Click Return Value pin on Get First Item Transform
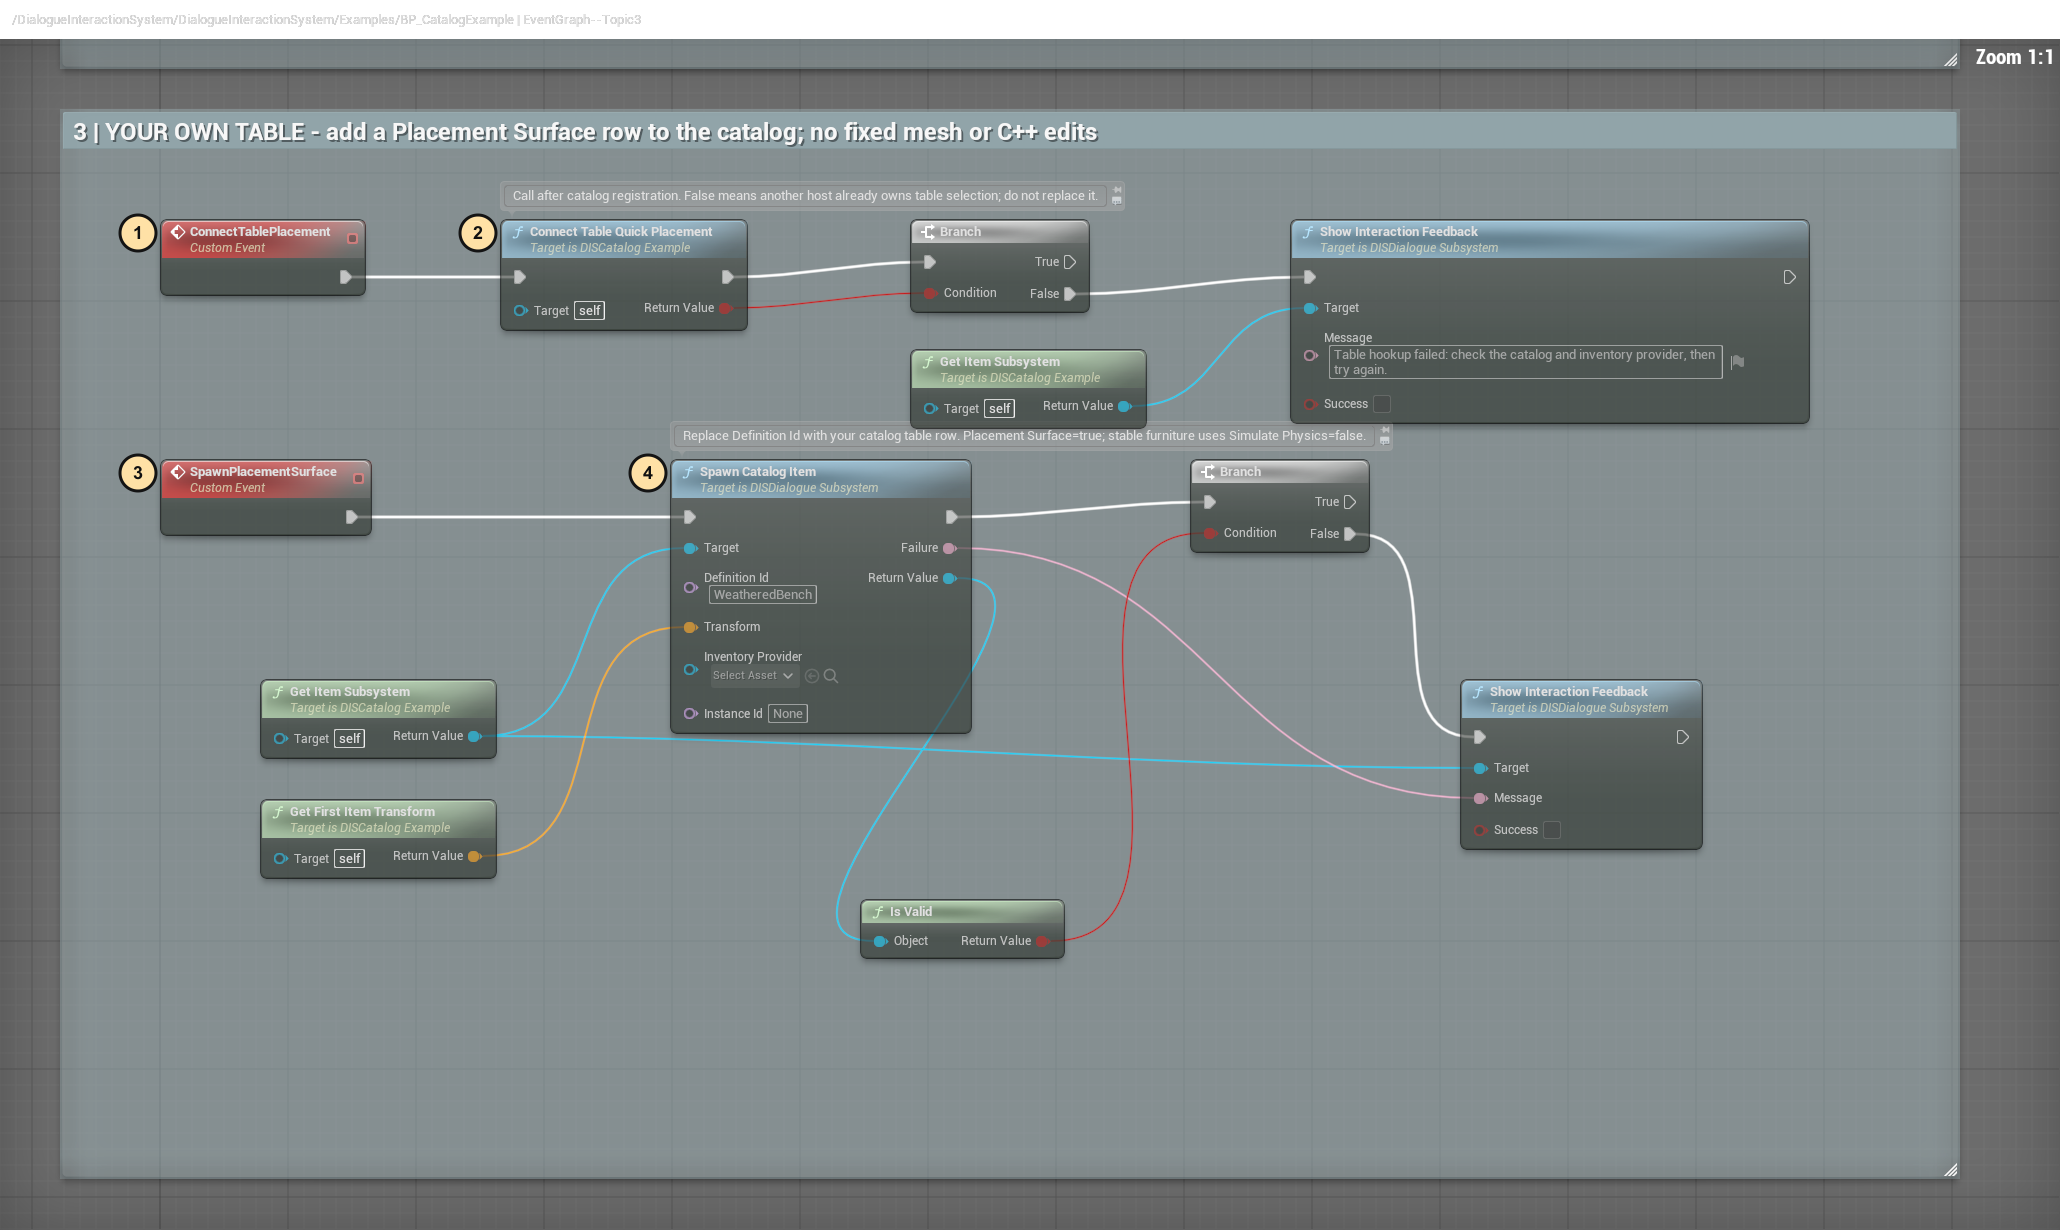 (x=475, y=856)
